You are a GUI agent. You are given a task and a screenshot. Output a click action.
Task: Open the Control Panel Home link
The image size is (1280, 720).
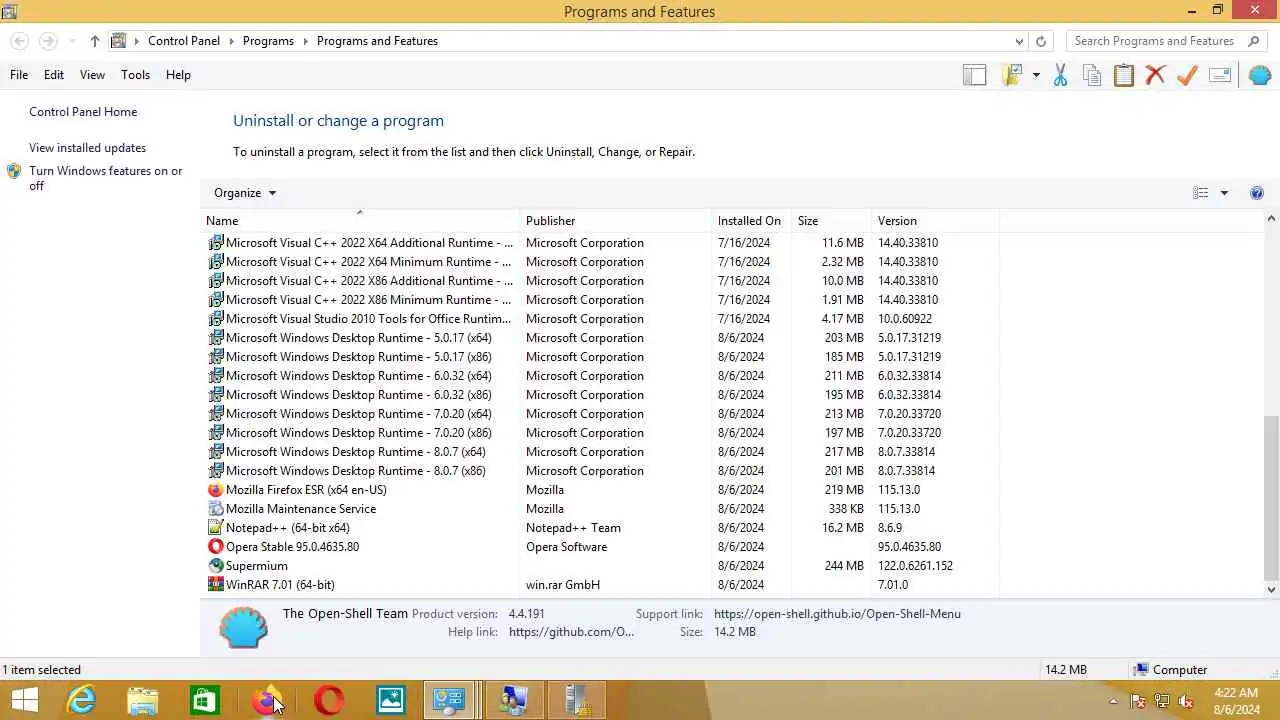pos(83,112)
